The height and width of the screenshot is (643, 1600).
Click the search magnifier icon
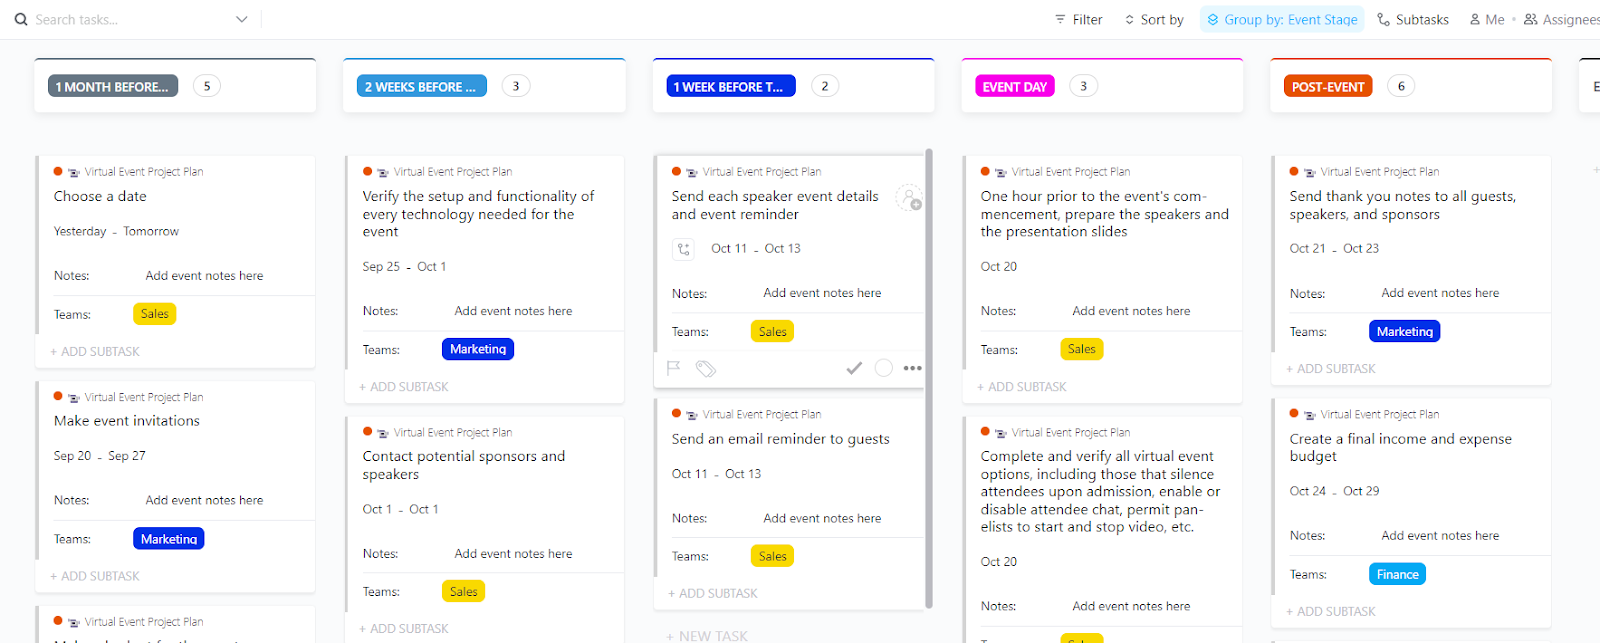click(21, 19)
